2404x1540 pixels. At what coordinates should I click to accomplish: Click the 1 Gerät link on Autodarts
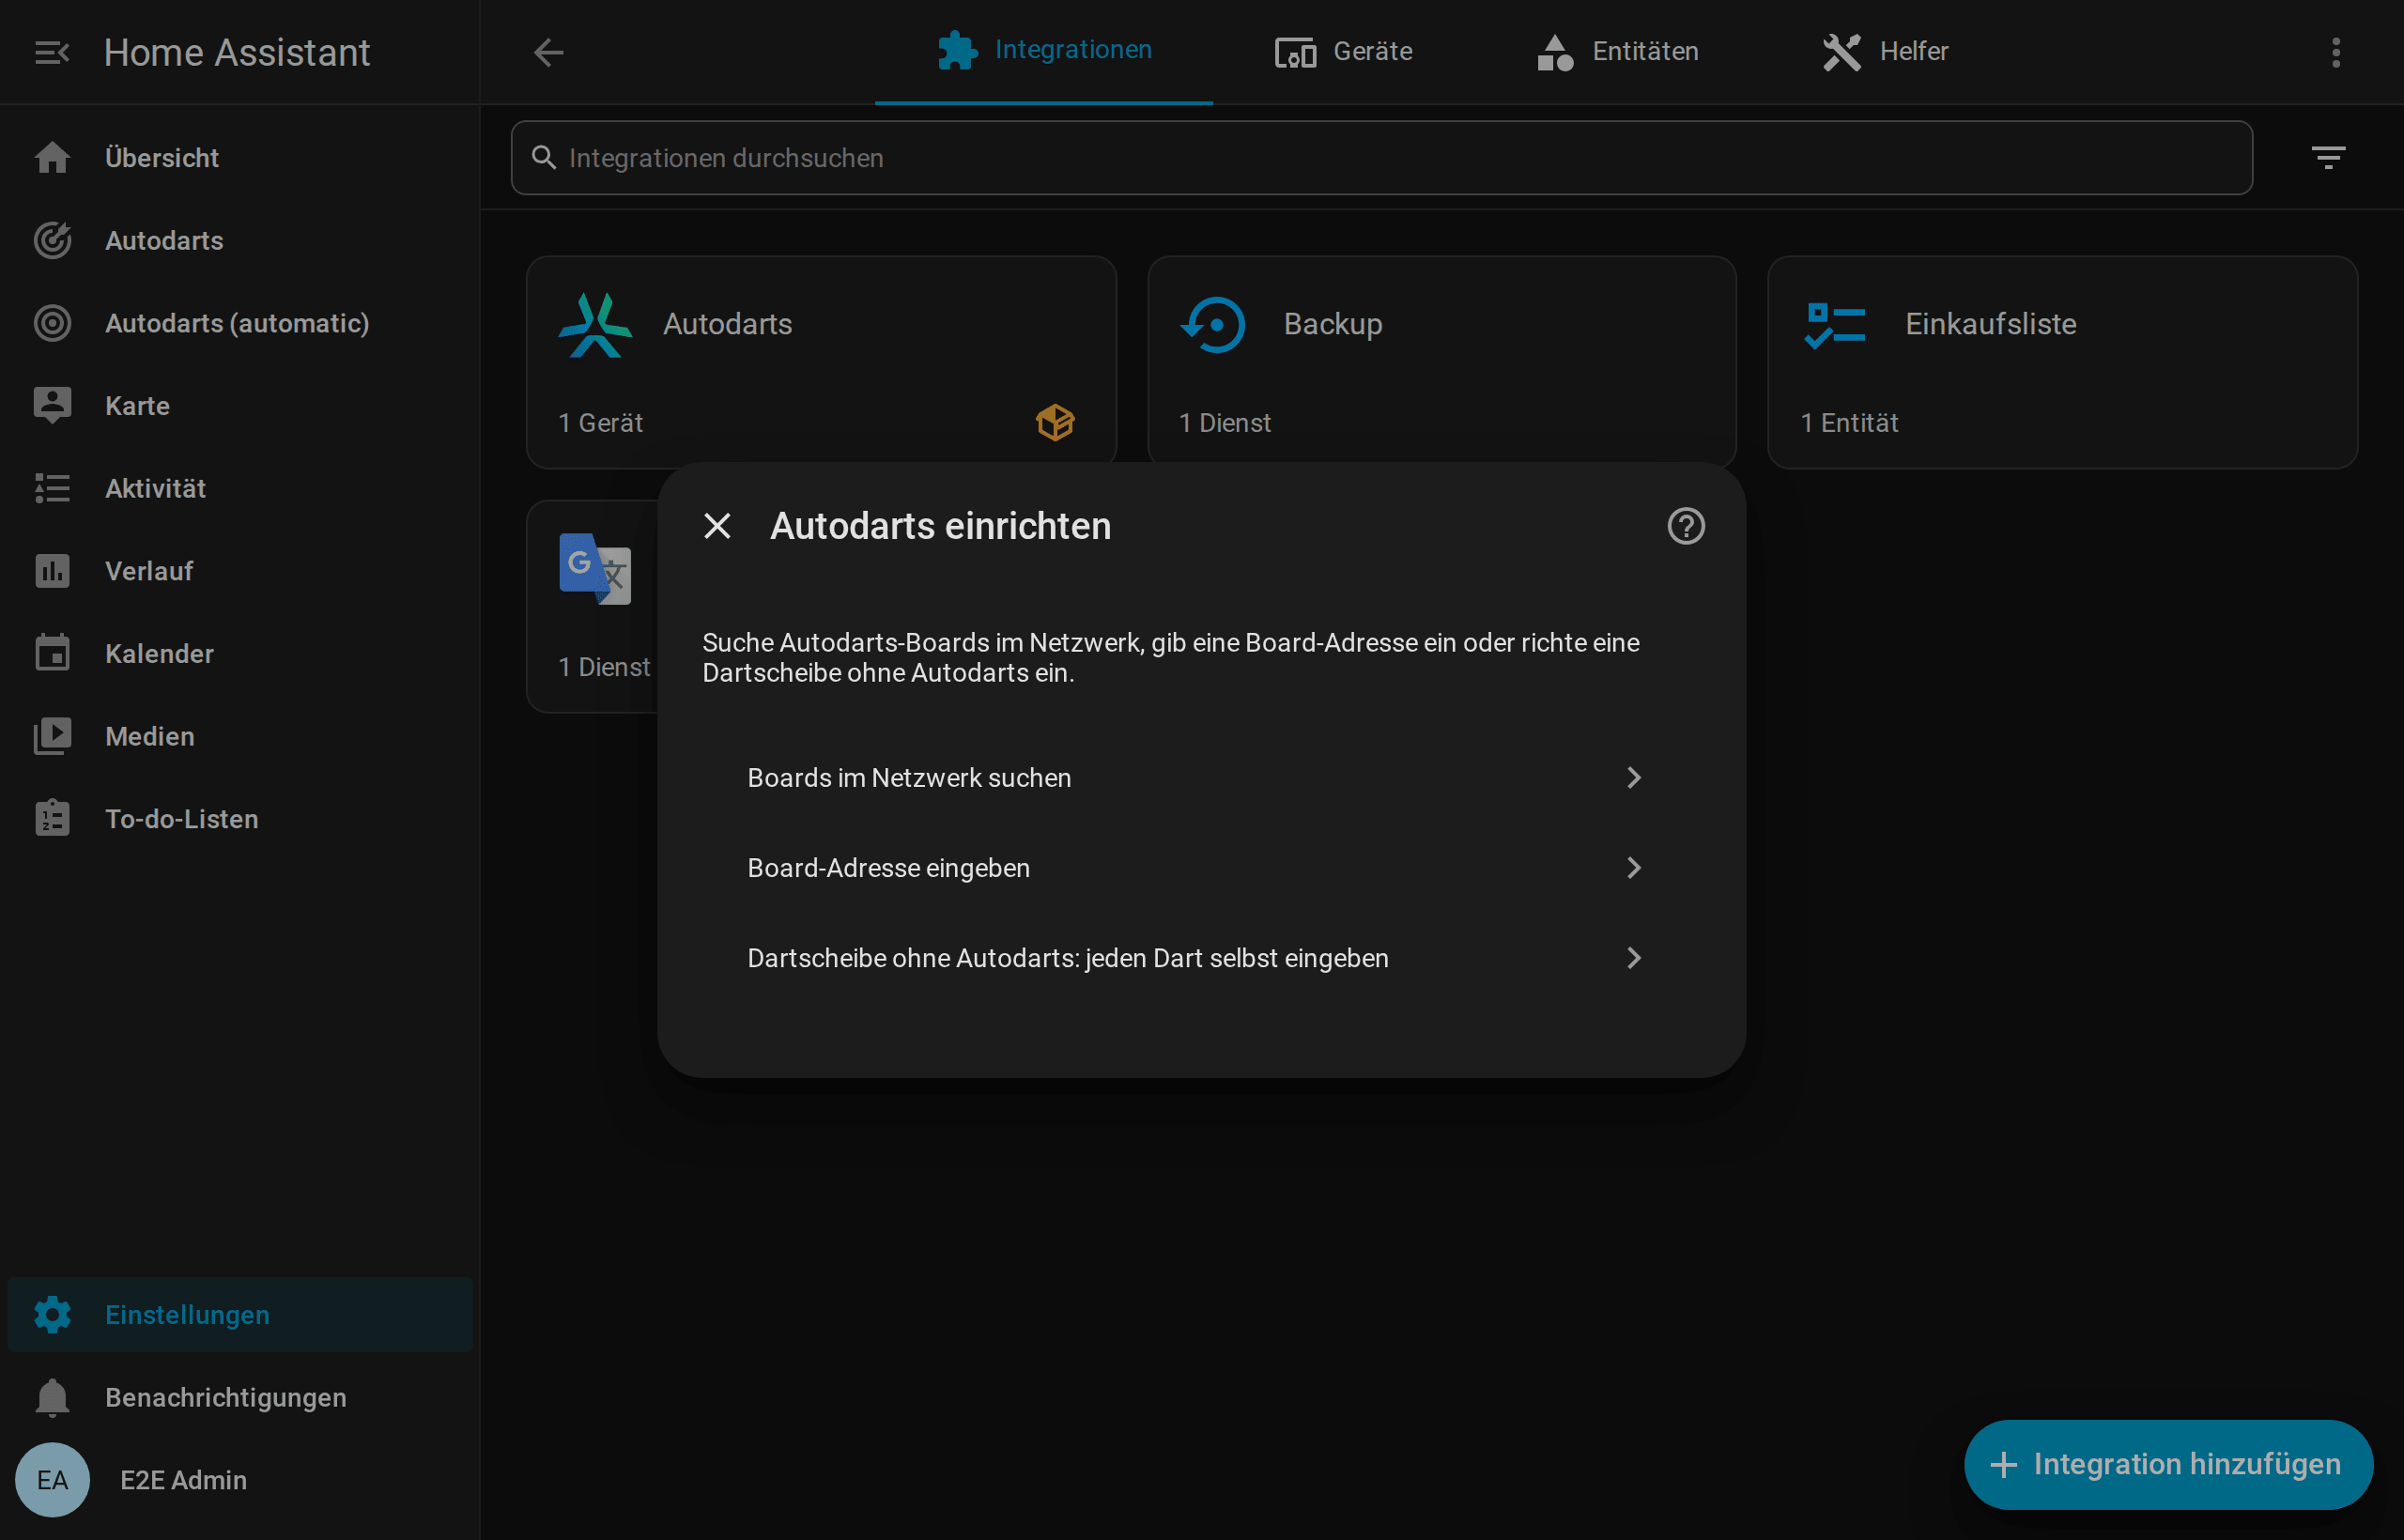click(600, 423)
